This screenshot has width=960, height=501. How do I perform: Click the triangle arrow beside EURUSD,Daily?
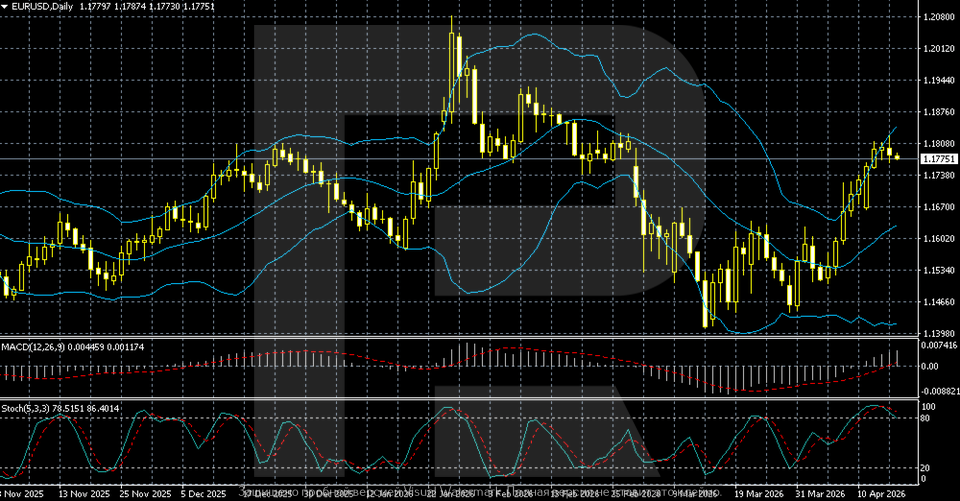pos(5,6)
